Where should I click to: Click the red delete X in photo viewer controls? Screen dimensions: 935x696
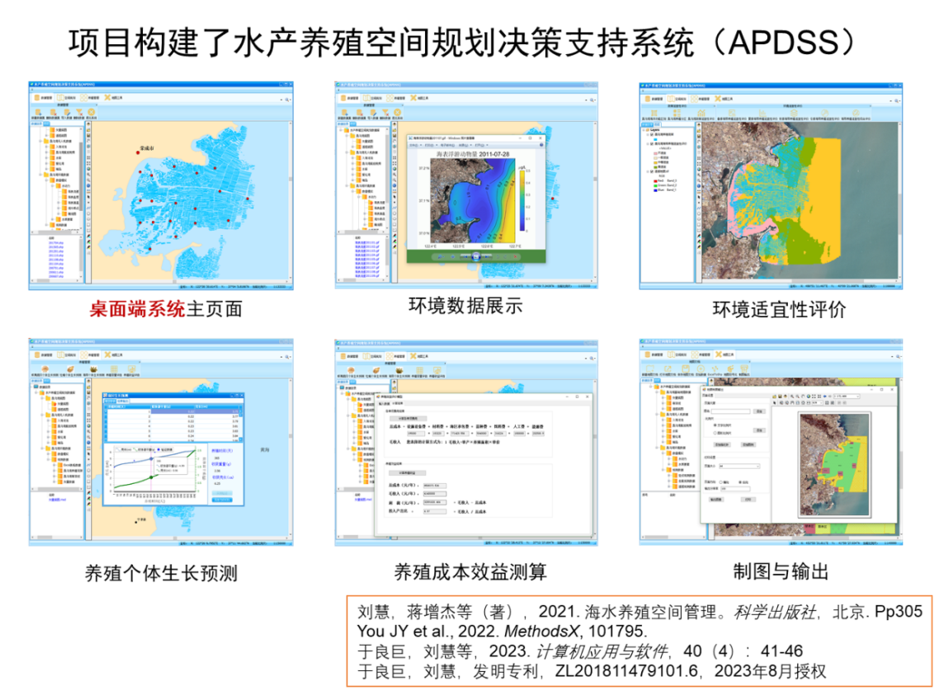point(517,257)
